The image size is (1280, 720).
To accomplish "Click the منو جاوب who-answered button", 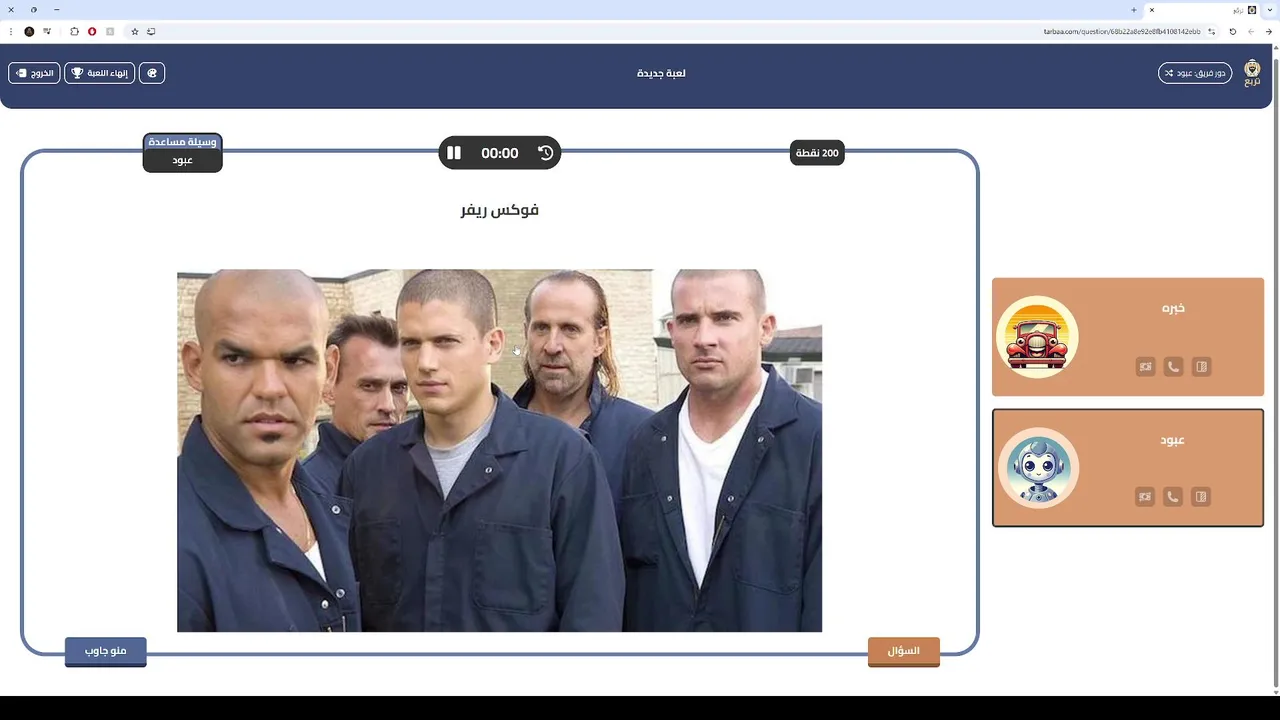I will 106,651.
